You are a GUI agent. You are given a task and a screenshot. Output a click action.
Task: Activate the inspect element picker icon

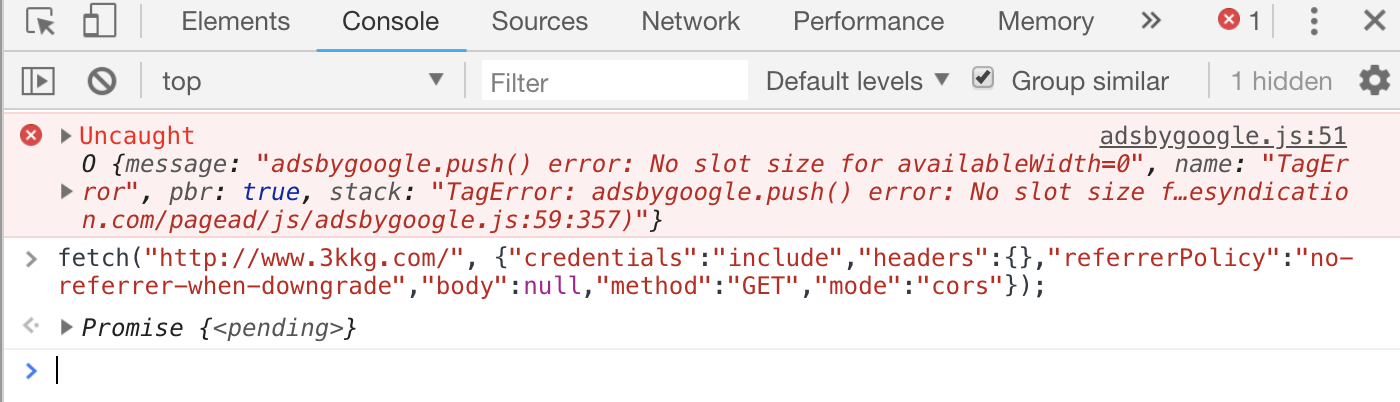point(41,22)
